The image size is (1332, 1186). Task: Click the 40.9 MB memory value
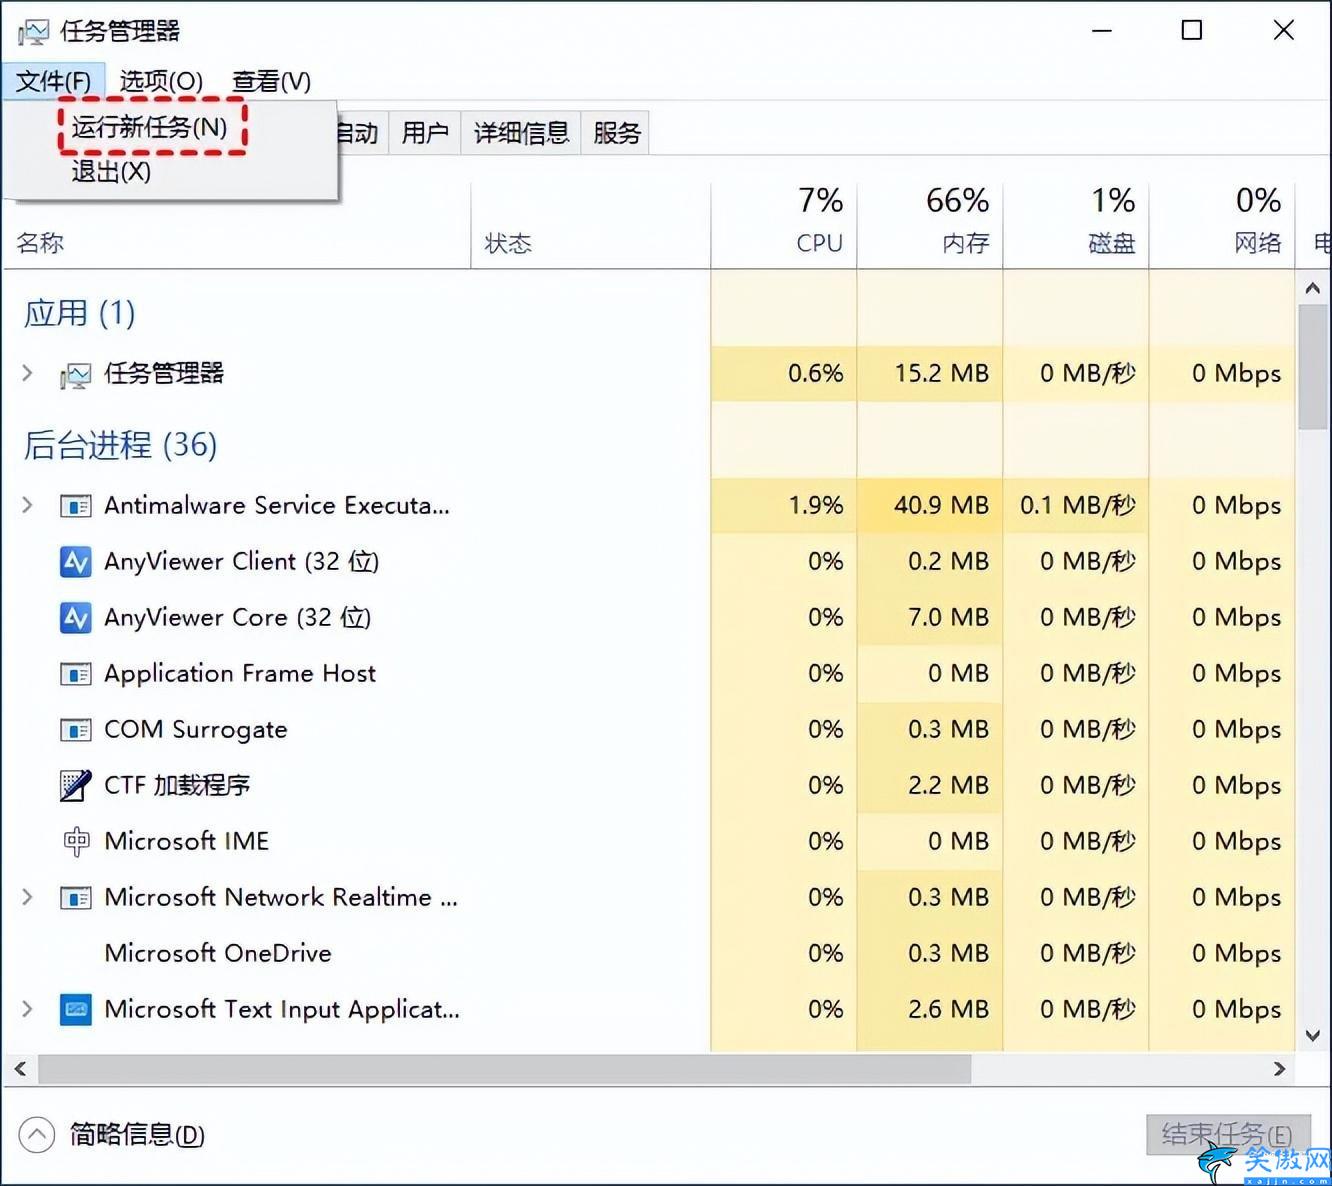point(941,506)
